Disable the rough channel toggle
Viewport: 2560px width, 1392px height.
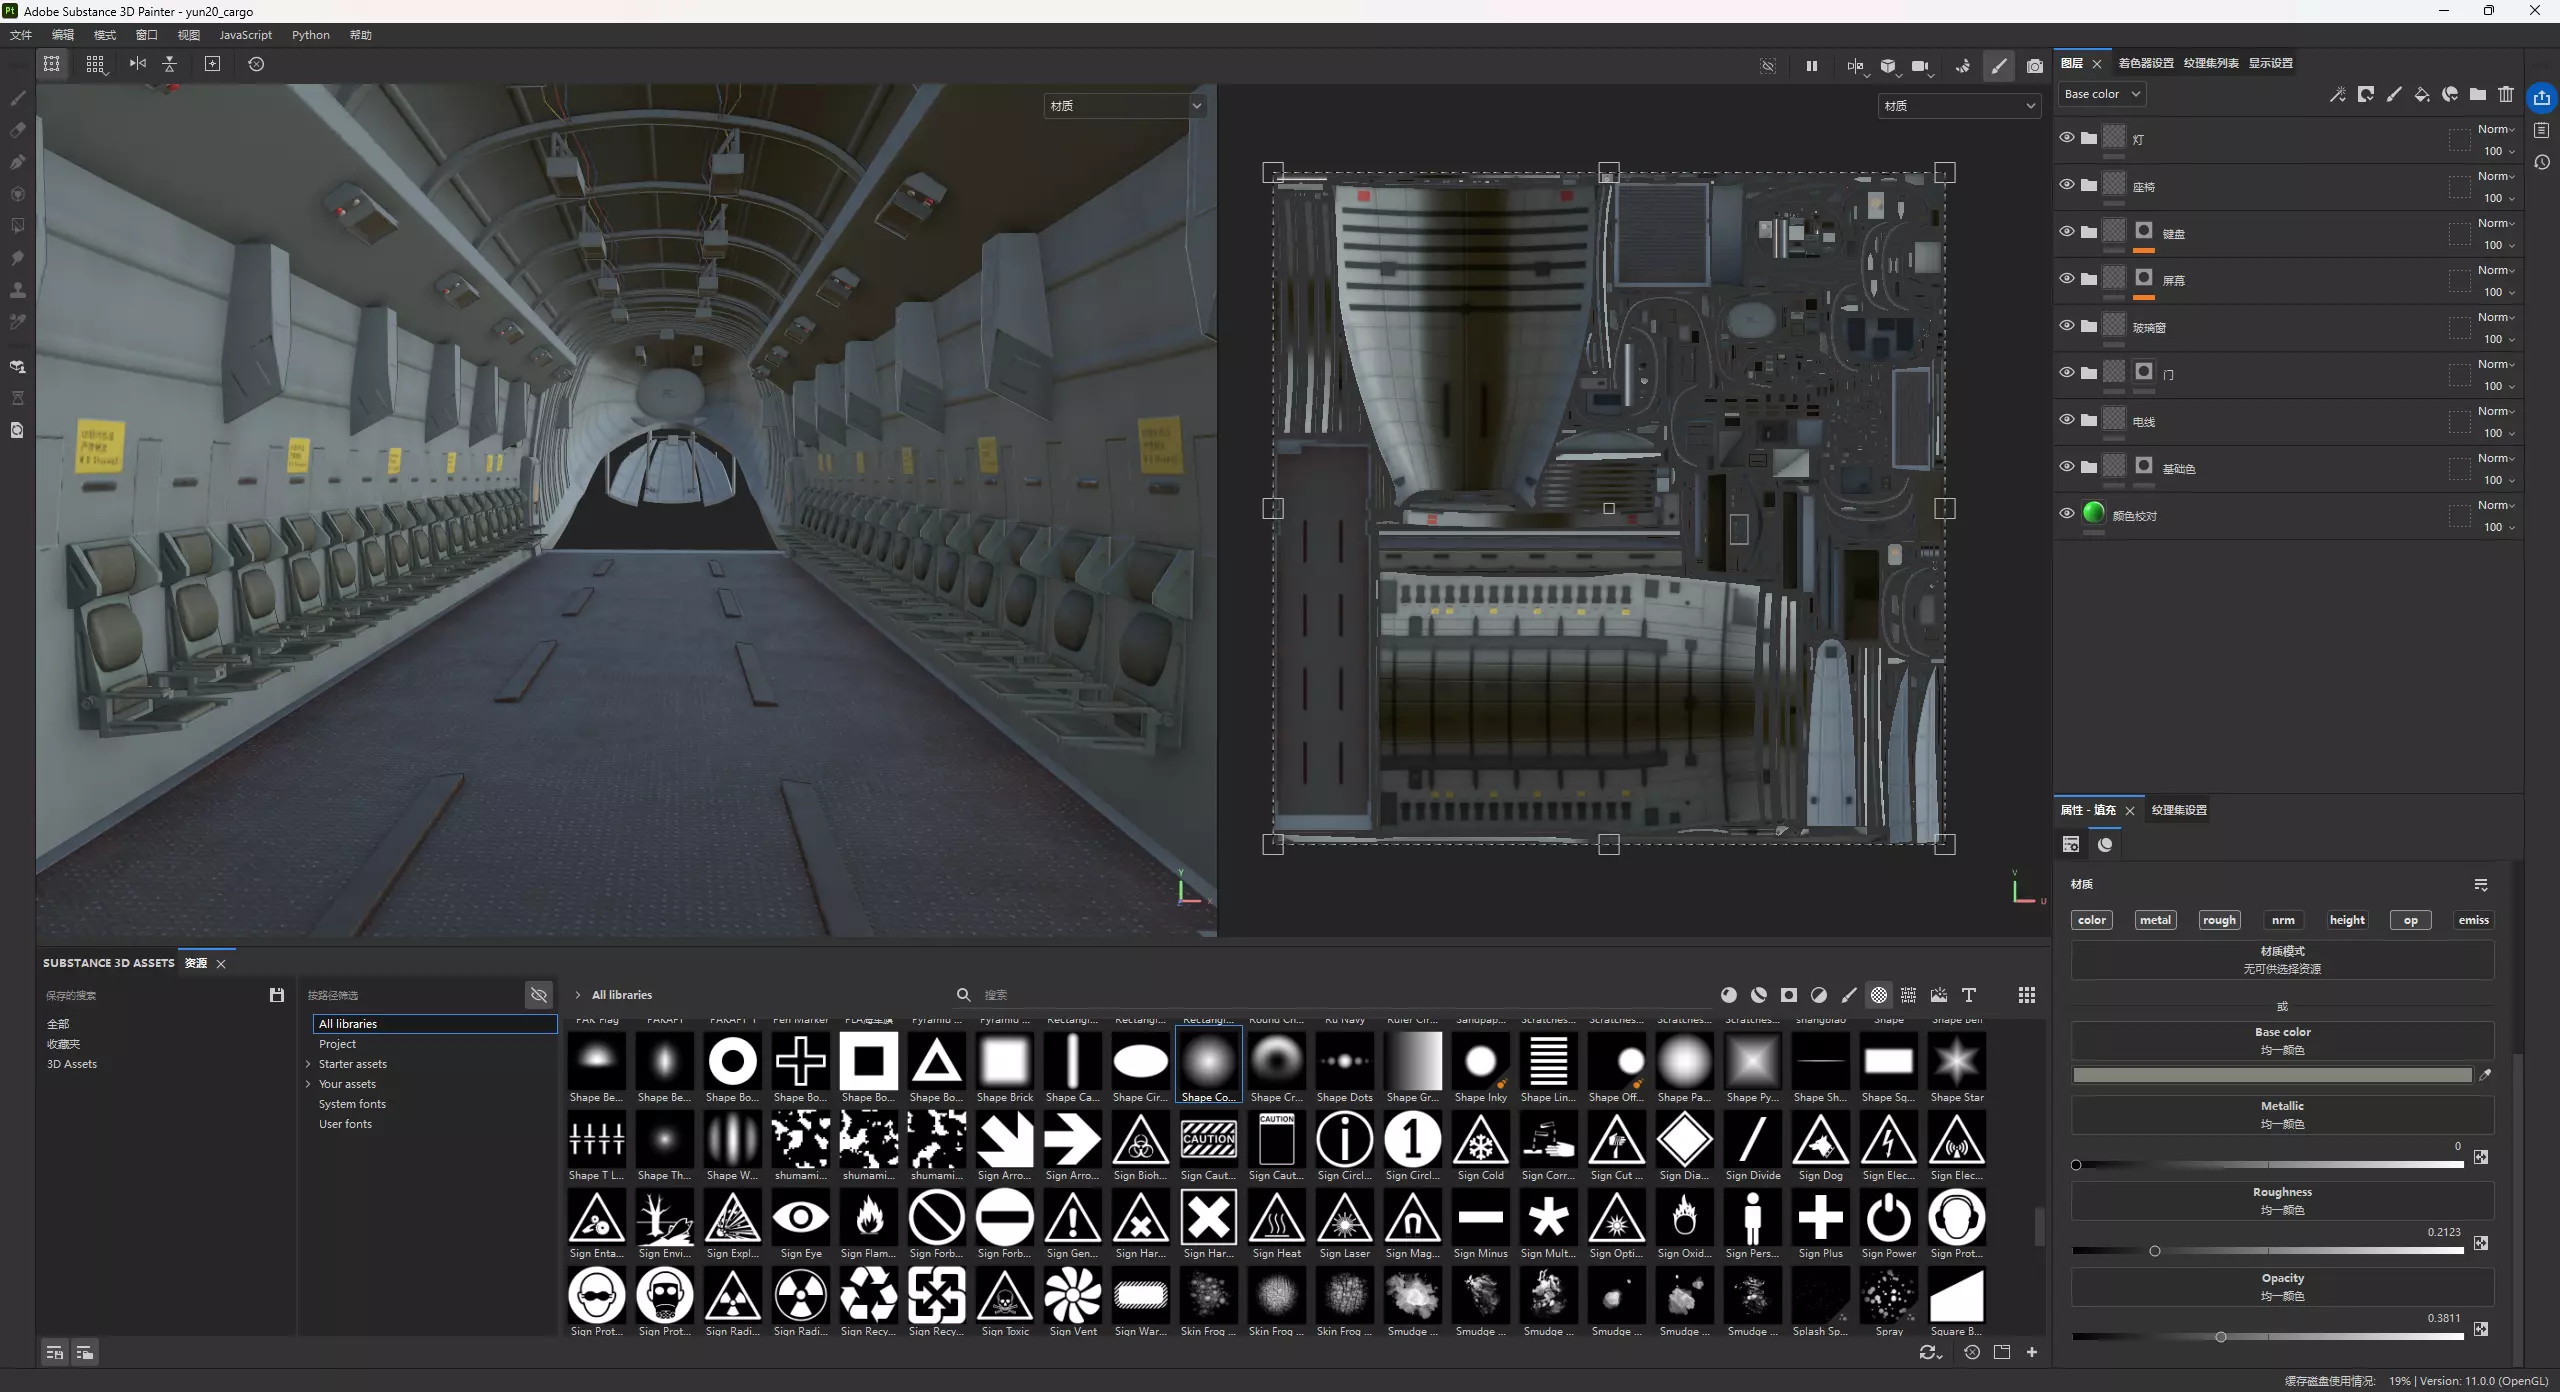(2218, 920)
